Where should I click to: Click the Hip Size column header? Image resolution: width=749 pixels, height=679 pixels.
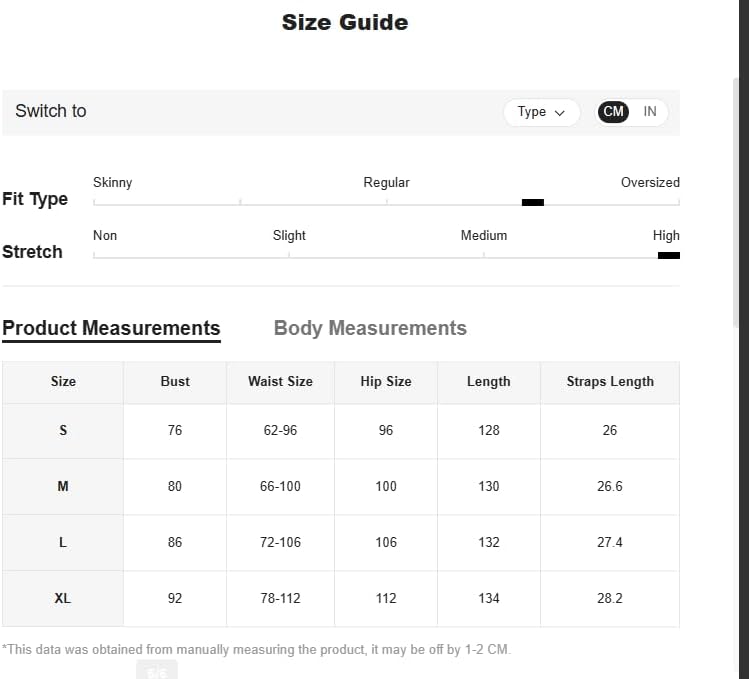[x=386, y=382]
